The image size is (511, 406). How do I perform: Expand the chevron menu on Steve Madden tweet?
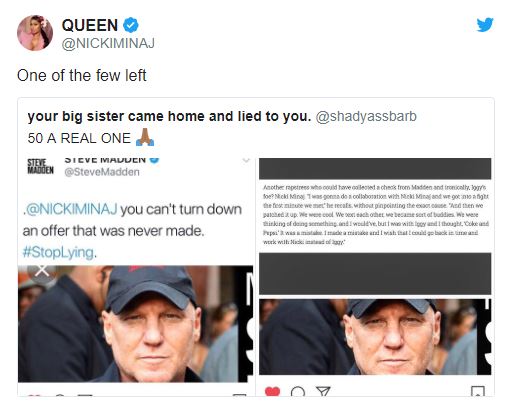246,160
